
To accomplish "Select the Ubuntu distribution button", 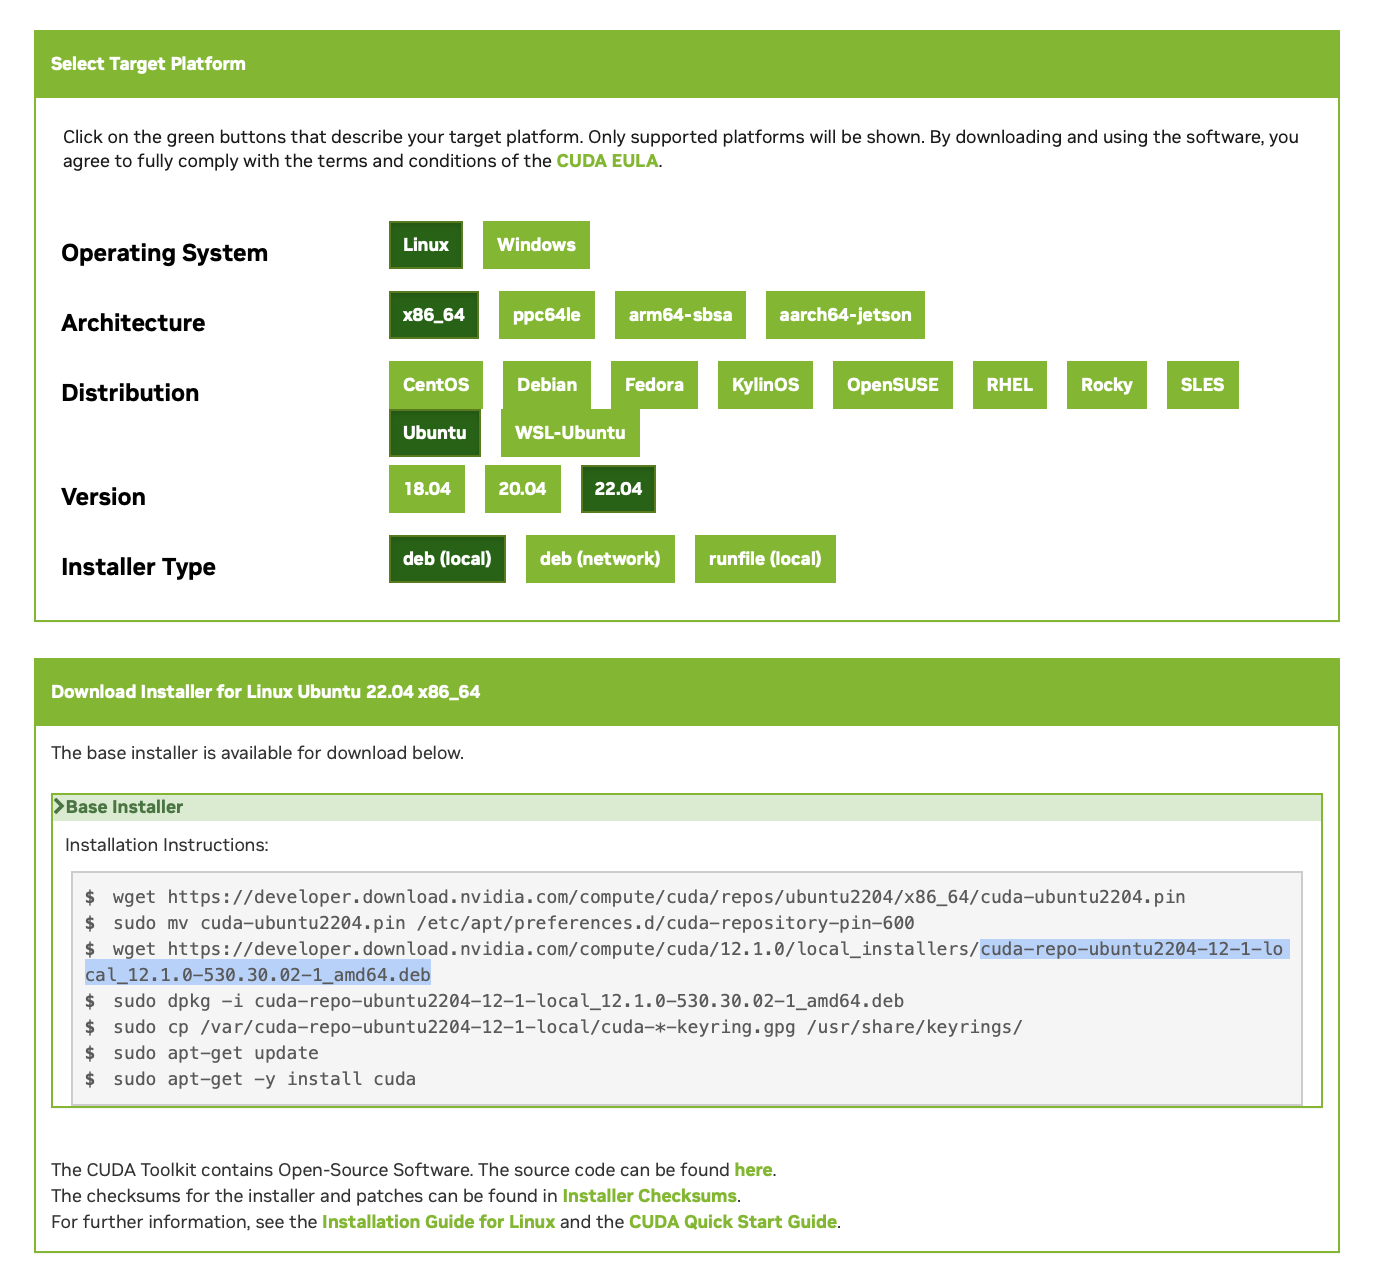I will pos(435,433).
